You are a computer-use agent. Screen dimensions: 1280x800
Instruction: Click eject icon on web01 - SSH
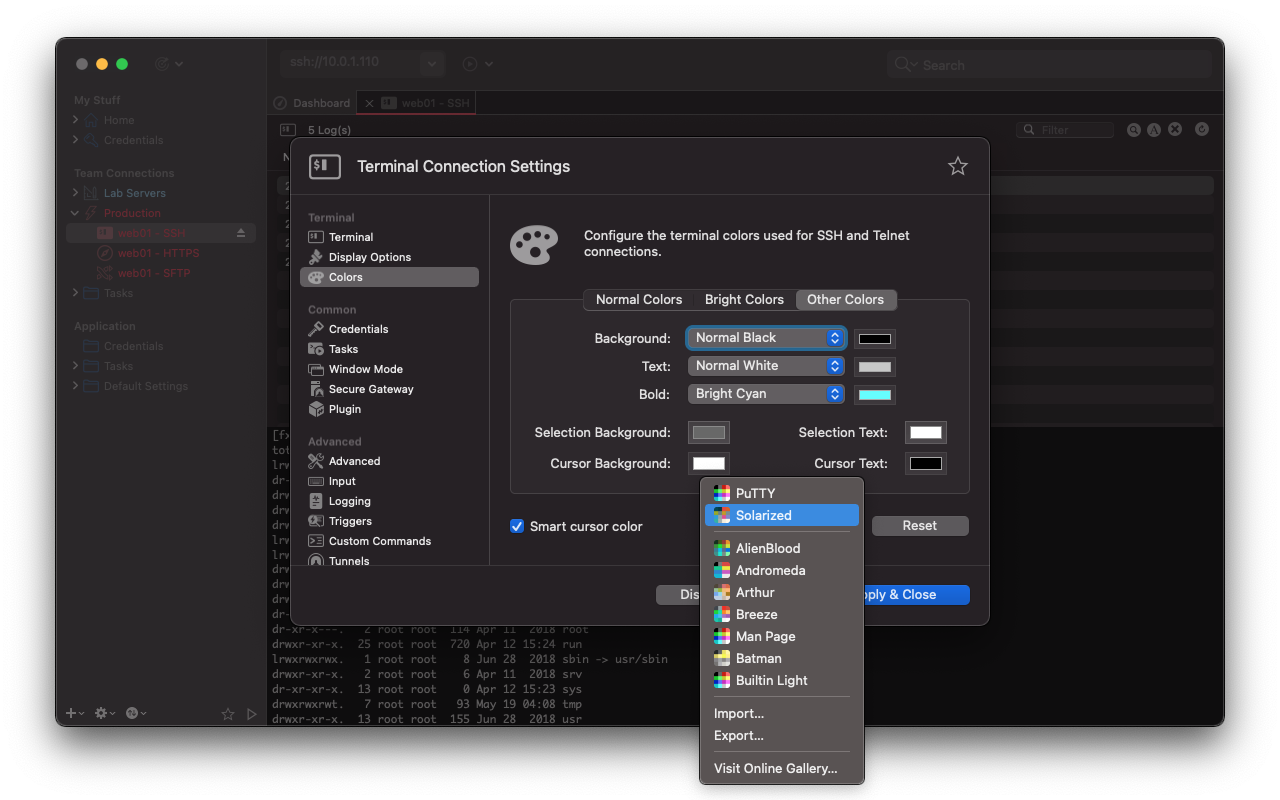pos(241,233)
